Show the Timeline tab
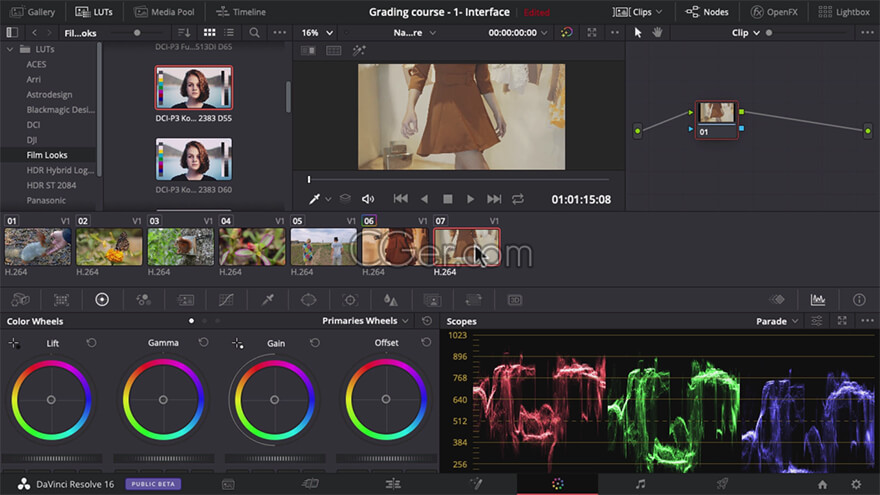 point(241,12)
